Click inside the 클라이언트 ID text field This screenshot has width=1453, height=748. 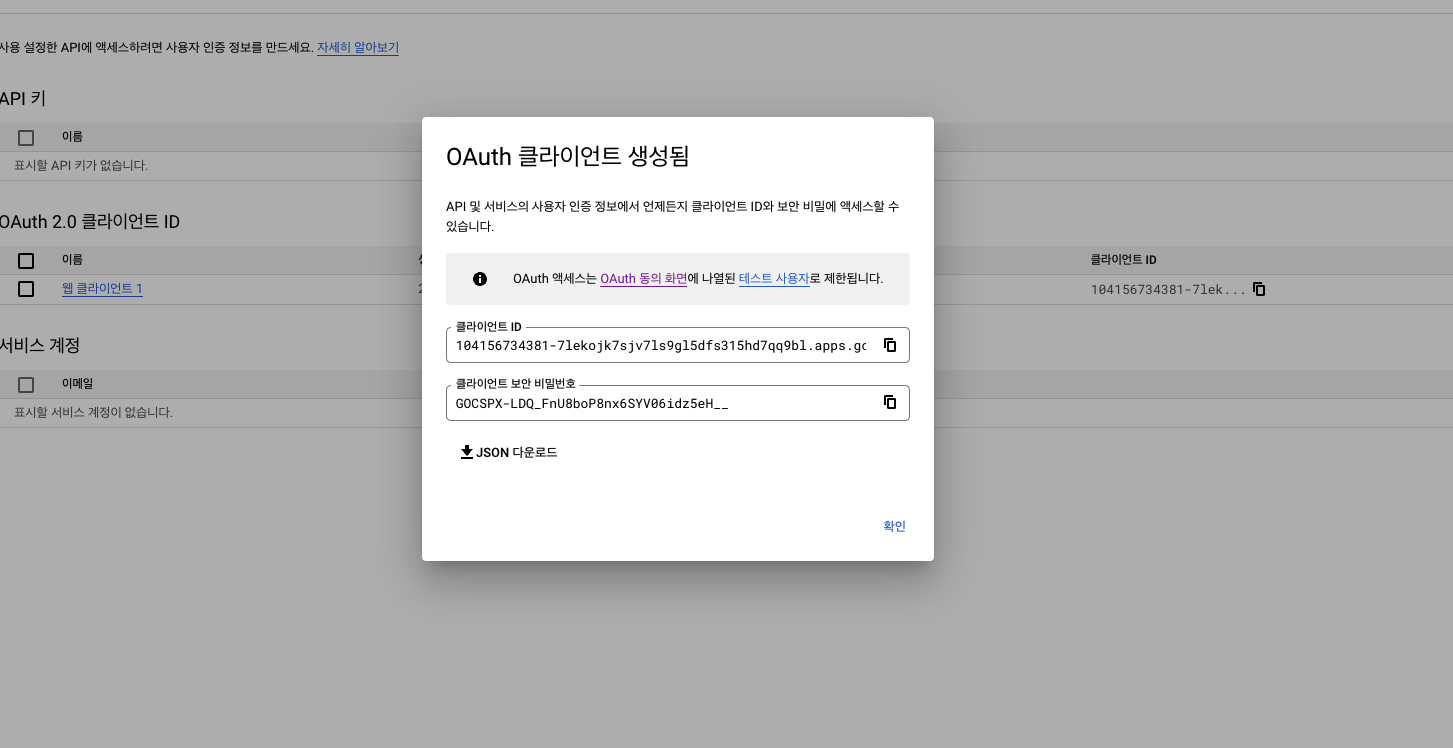[x=660, y=346]
